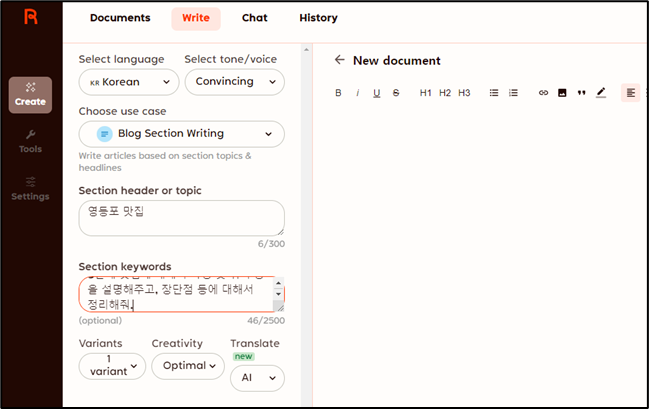649x409 pixels.
Task: Click the green new badge under Translate
Action: click(243, 356)
